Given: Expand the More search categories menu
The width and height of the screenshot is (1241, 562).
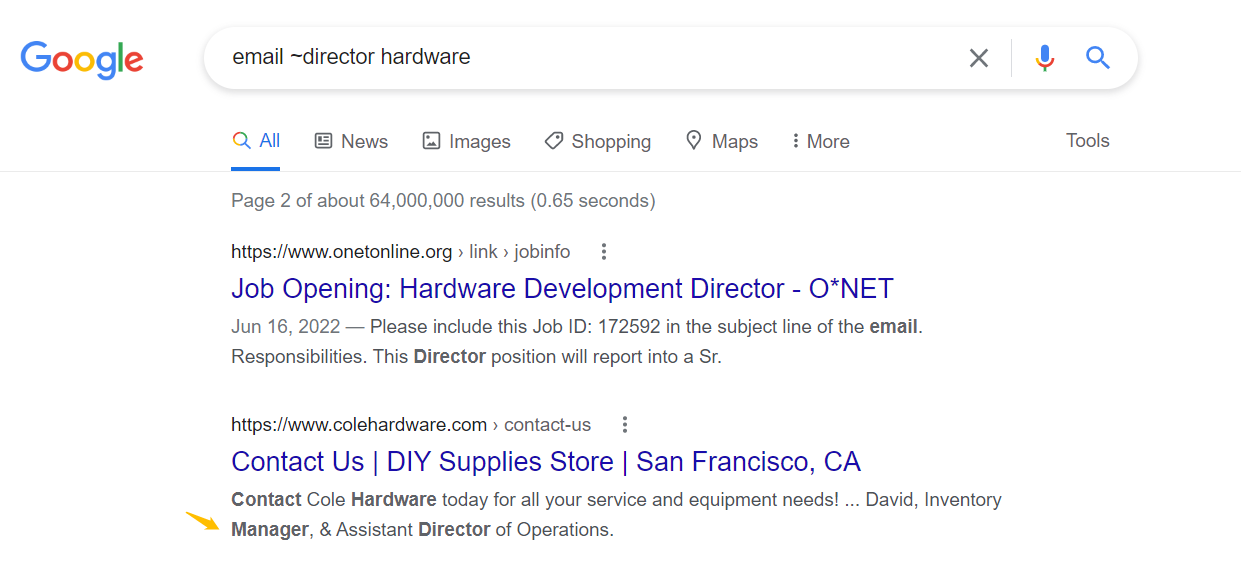Looking at the screenshot, I should click(820, 142).
